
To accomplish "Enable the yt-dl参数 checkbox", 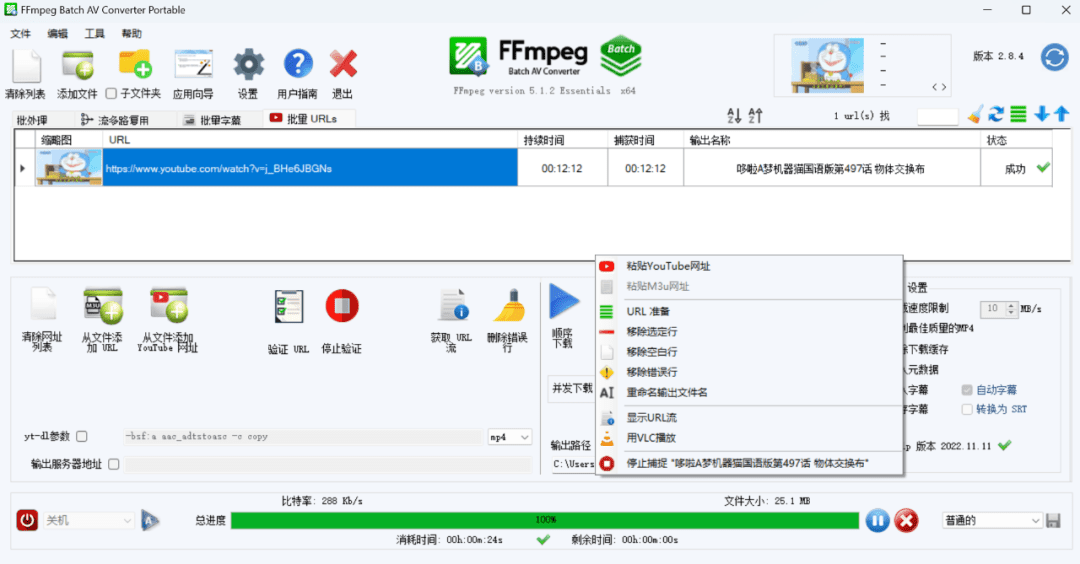I will [x=82, y=437].
